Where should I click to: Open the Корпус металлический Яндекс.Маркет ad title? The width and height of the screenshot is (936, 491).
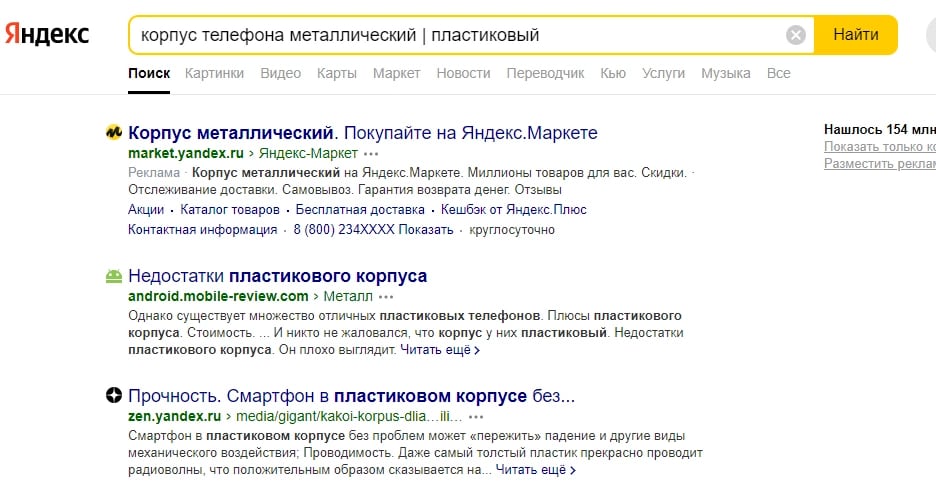tap(362, 132)
